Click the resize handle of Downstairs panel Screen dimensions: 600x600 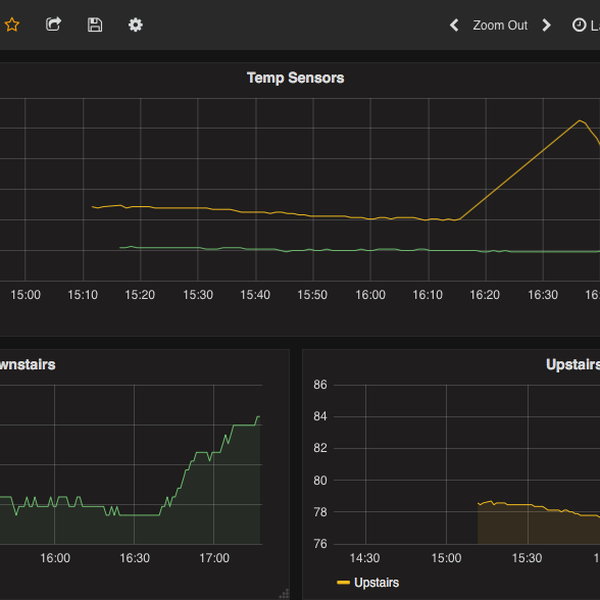tap(283, 593)
